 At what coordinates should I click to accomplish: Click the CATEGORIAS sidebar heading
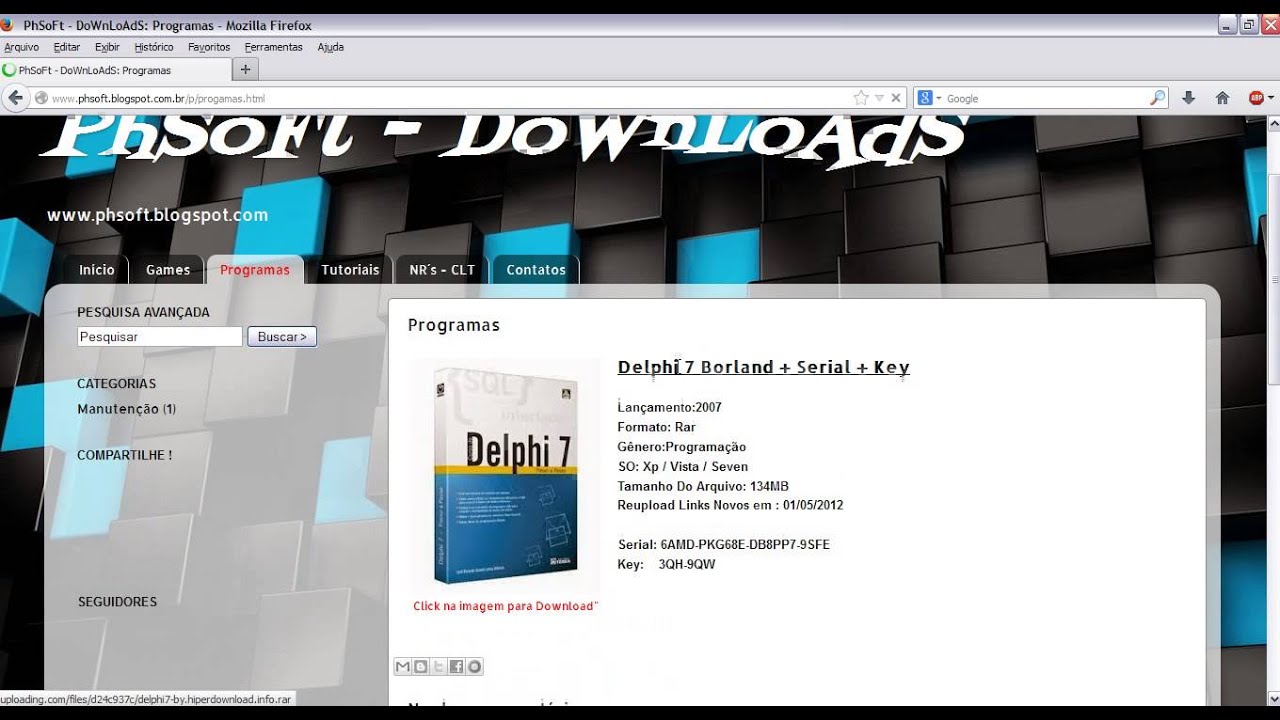pos(117,384)
